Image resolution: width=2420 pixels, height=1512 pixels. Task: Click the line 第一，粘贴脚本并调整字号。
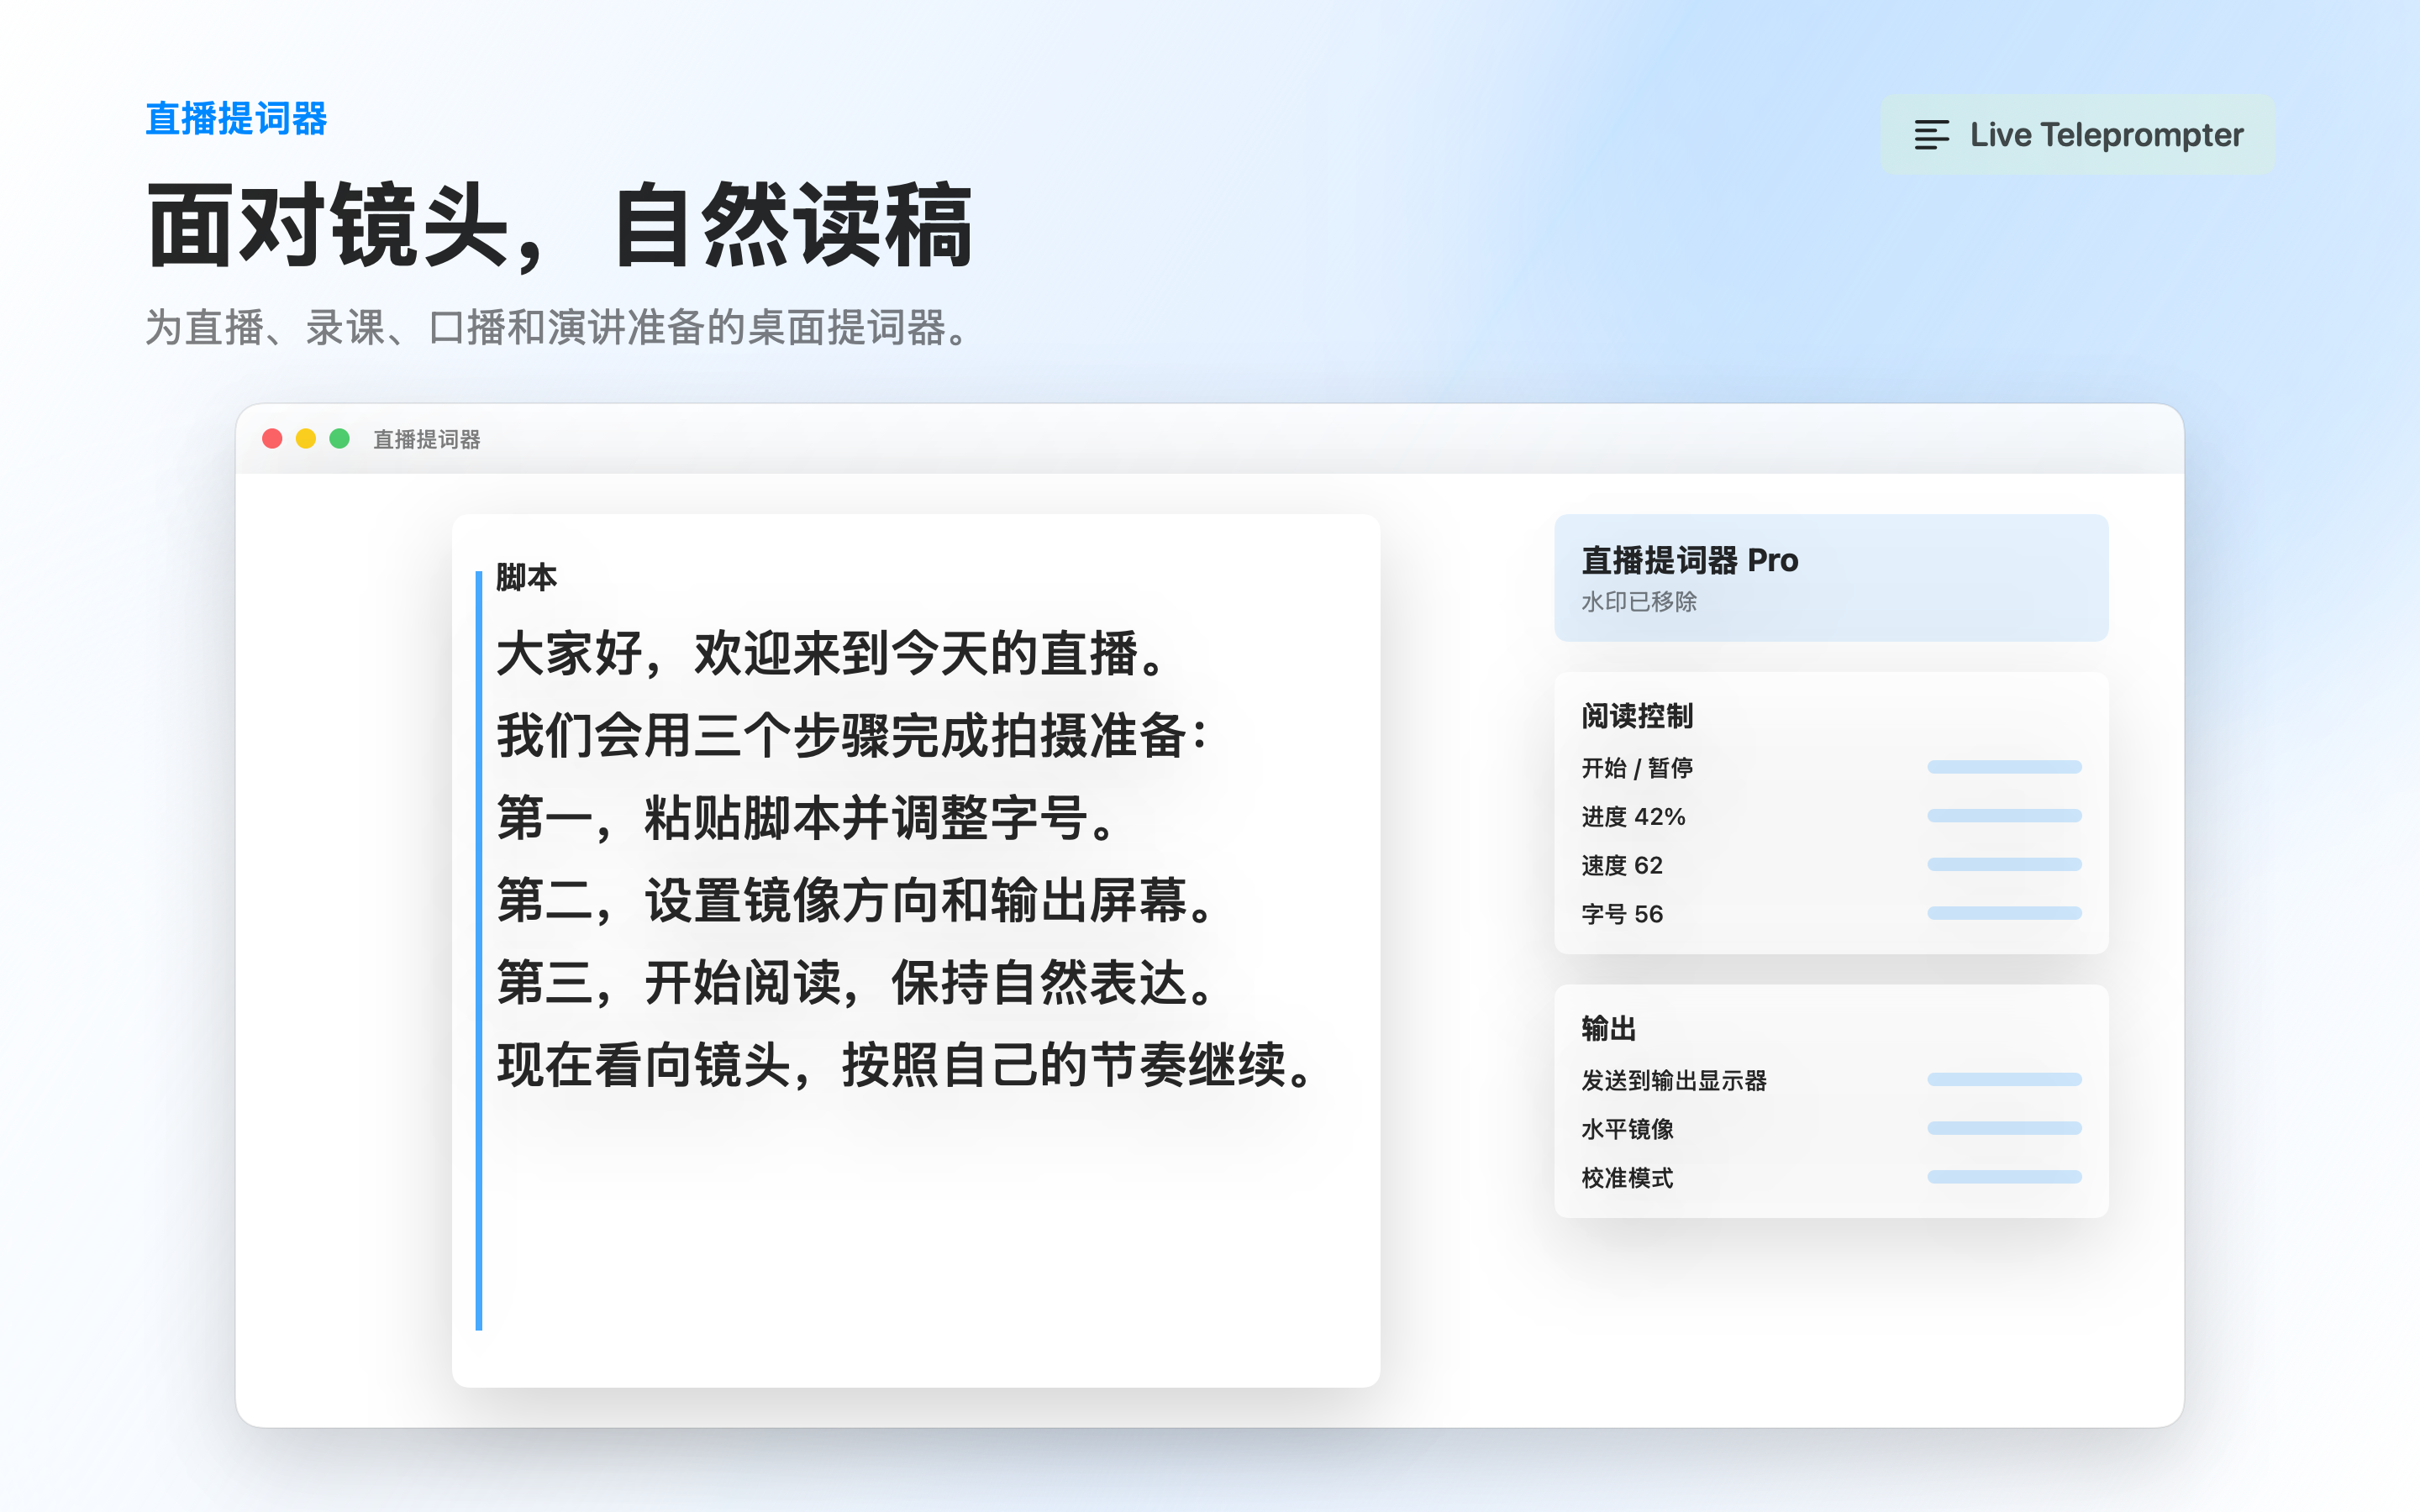pos(806,818)
